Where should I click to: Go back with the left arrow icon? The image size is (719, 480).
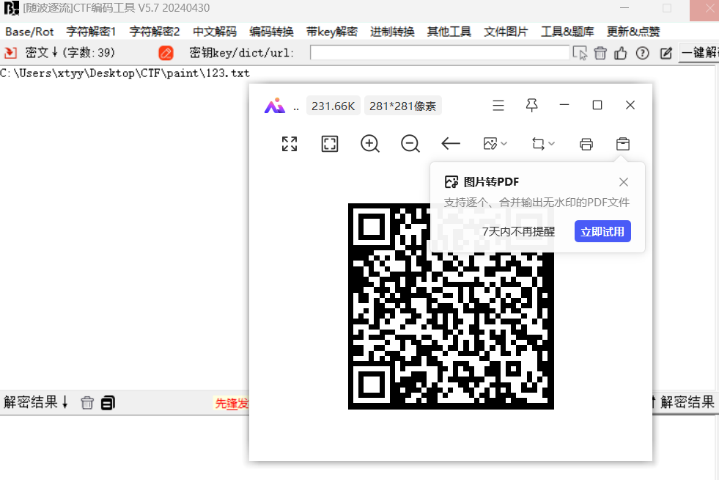450,143
